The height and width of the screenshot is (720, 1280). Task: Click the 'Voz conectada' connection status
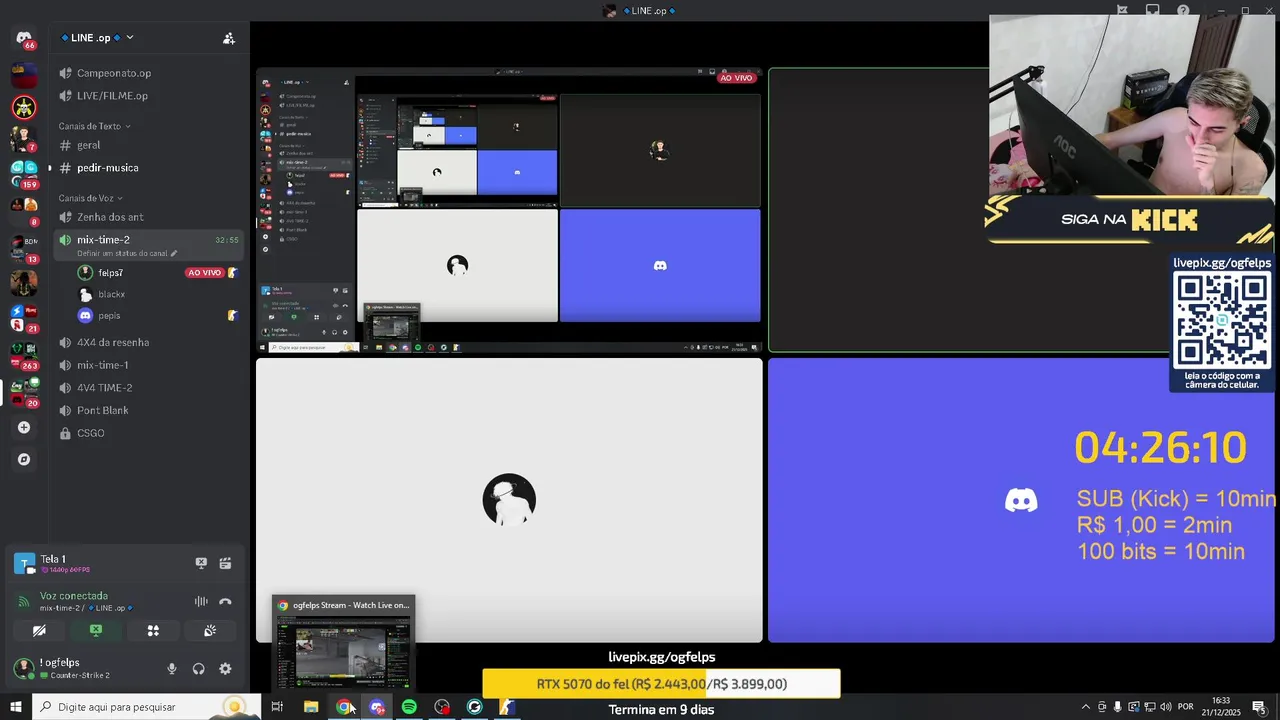point(74,596)
